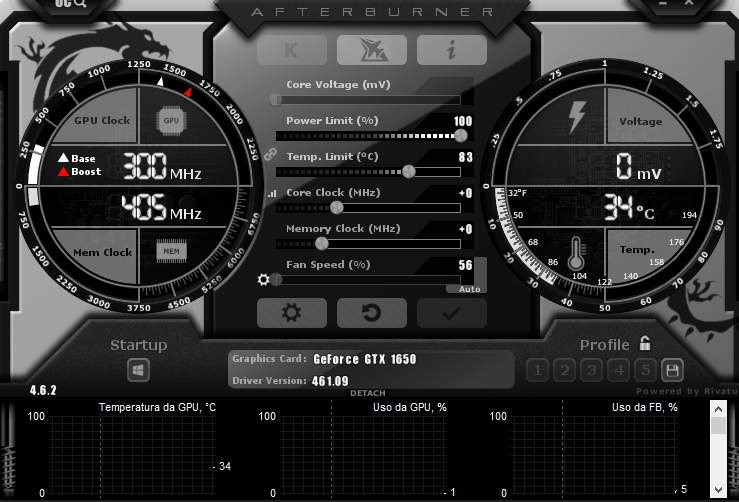Click the version number 4.6.2
The width and height of the screenshot is (739, 502).
[x=43, y=390]
